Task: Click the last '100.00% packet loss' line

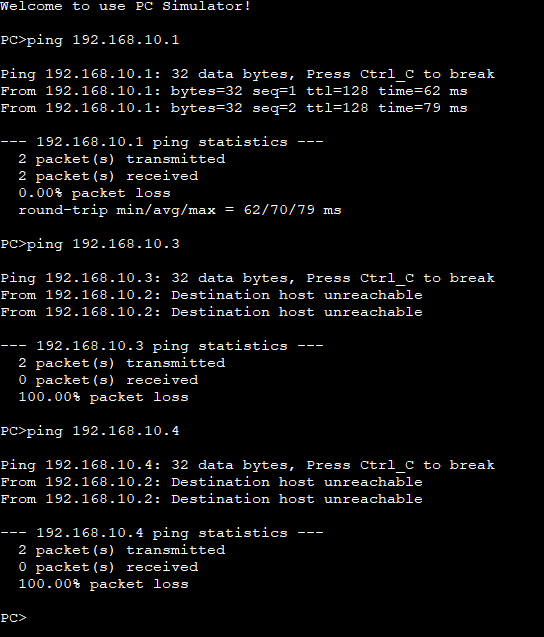Action: pyautogui.click(x=103, y=584)
